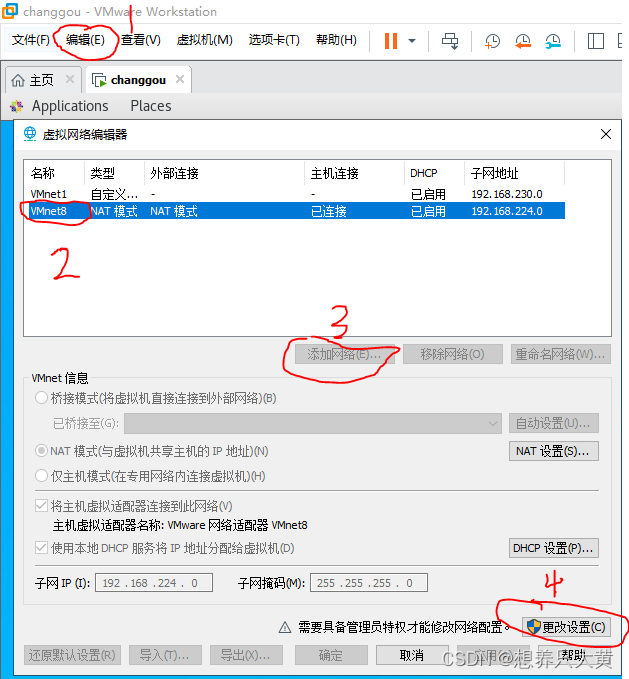
Task: Click the 导入(T)... button
Action: (165, 655)
